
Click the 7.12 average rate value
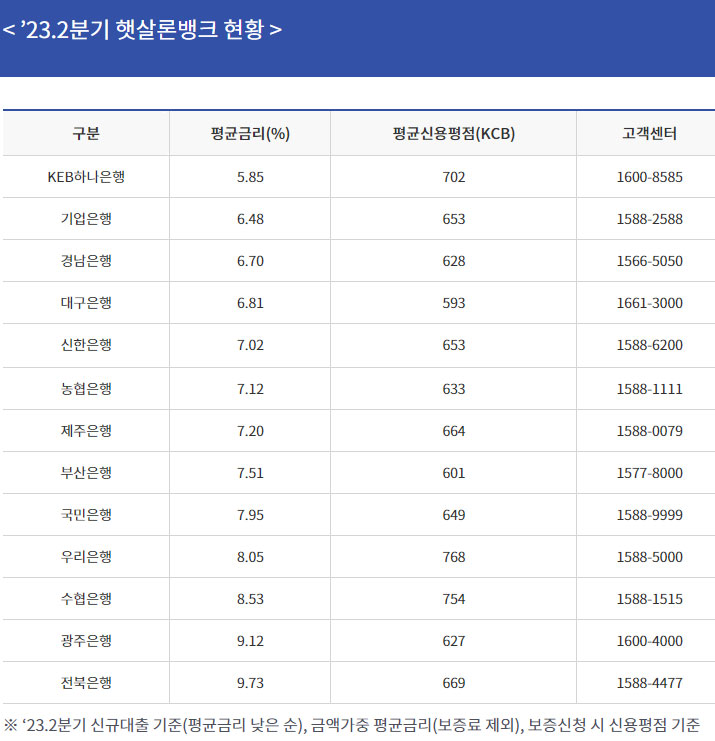tap(250, 389)
